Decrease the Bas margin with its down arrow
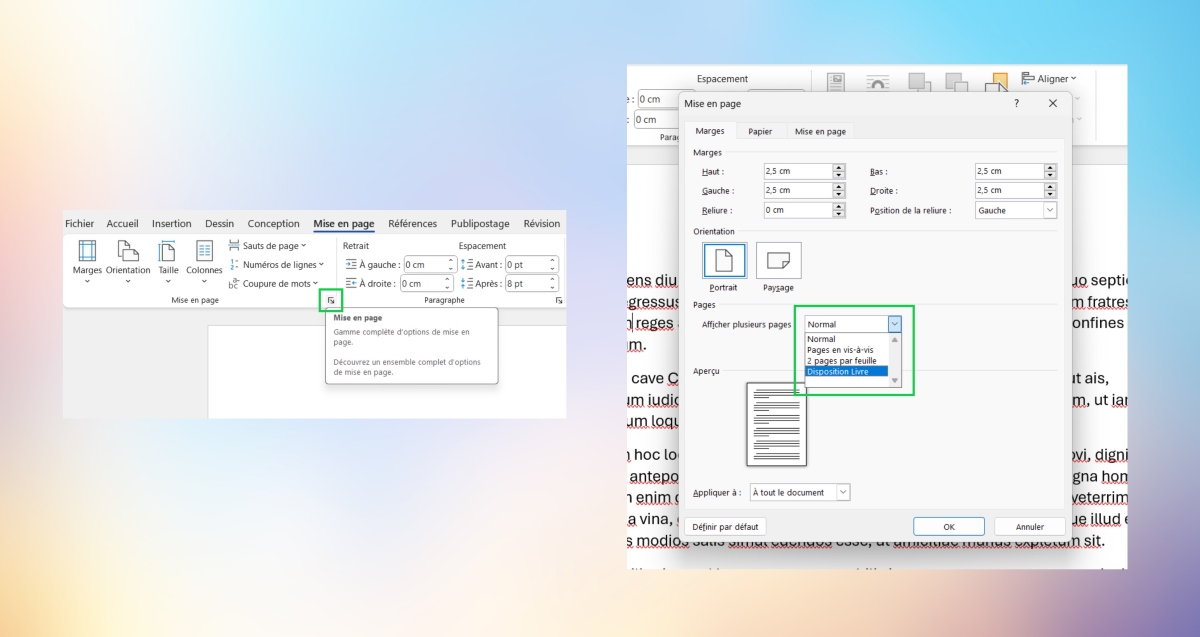This screenshot has height=637, width=1200. 1050,175
